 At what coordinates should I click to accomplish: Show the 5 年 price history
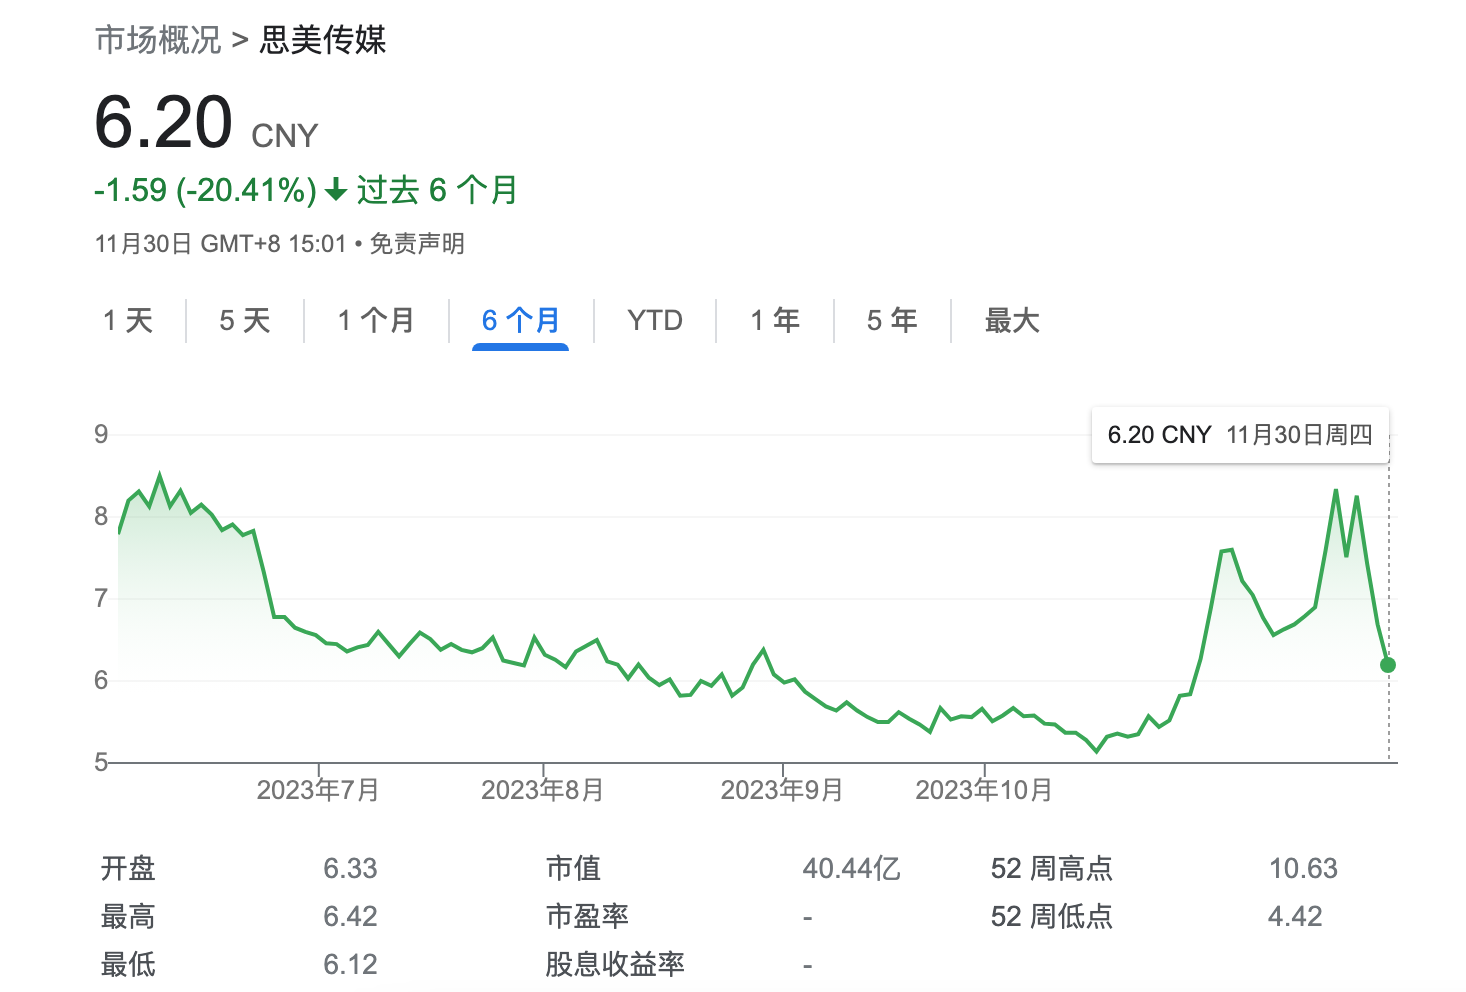(x=892, y=320)
